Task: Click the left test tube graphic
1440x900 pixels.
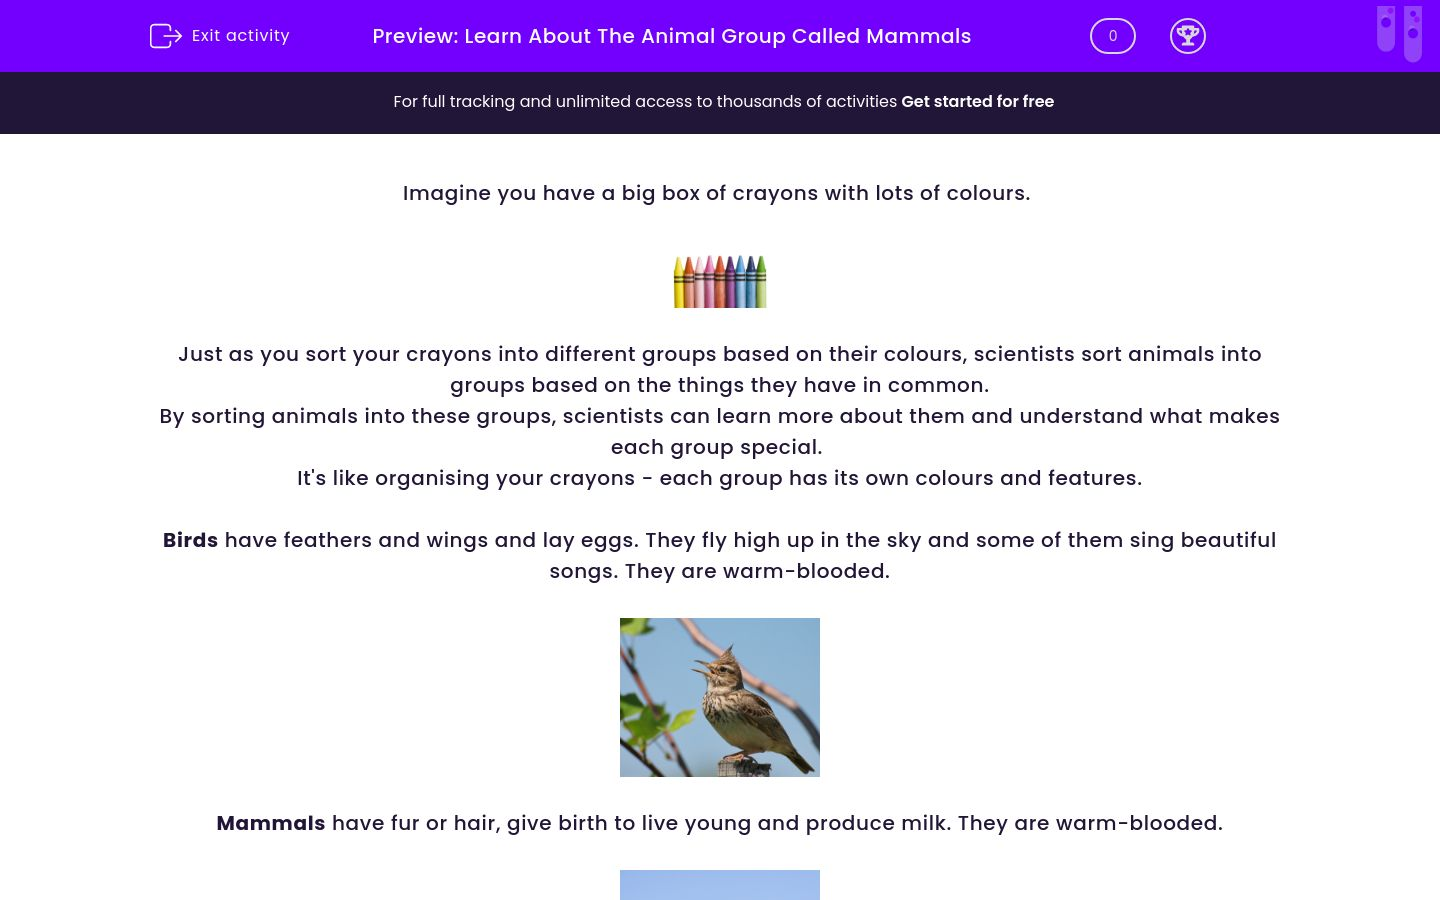Action: pos(1385,32)
